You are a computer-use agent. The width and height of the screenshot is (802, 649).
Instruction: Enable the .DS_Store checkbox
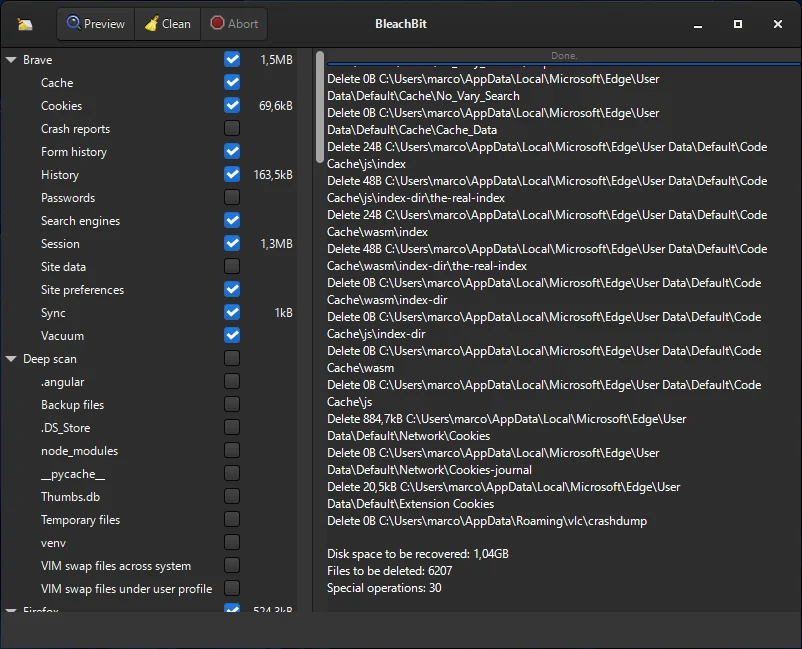click(x=232, y=428)
